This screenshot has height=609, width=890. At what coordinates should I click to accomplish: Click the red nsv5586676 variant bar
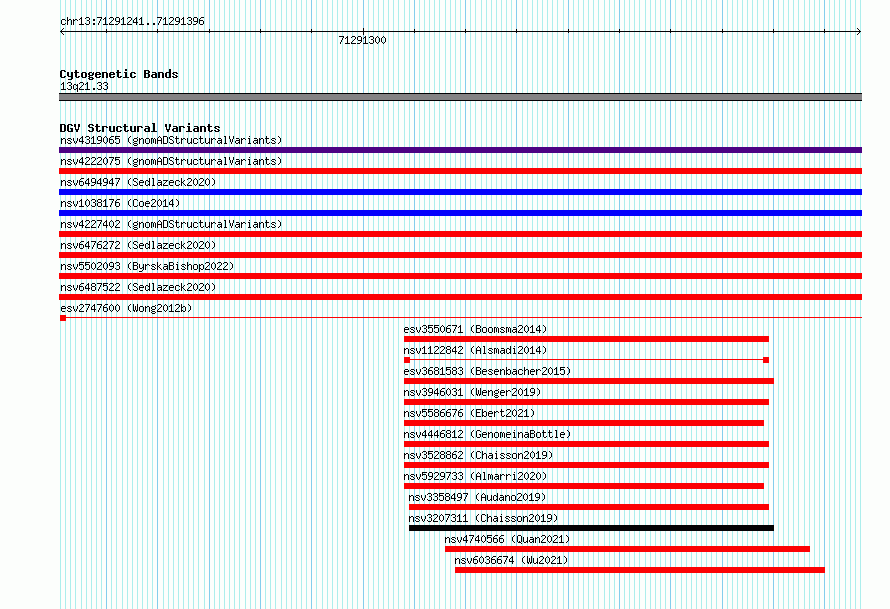583,423
